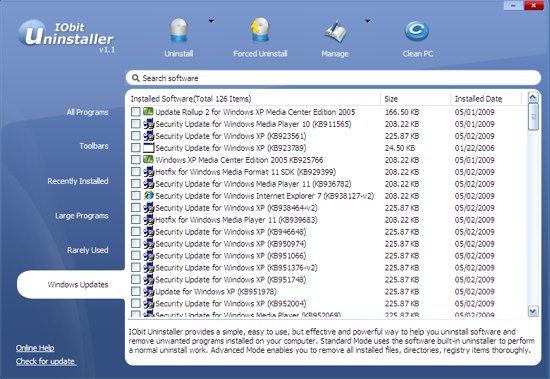
Task: Click blank window icon of KB923789 entry
Action: pyautogui.click(x=148, y=148)
